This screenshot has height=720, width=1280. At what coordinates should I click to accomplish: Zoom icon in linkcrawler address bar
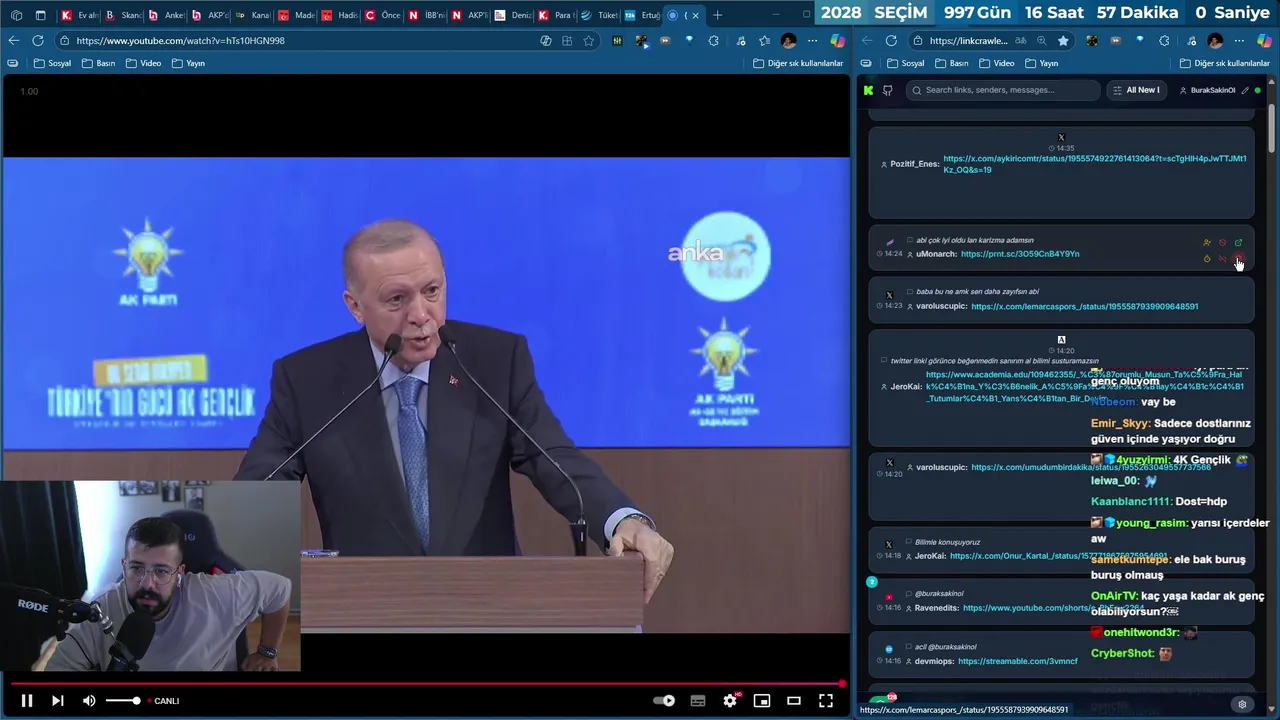[1041, 41]
